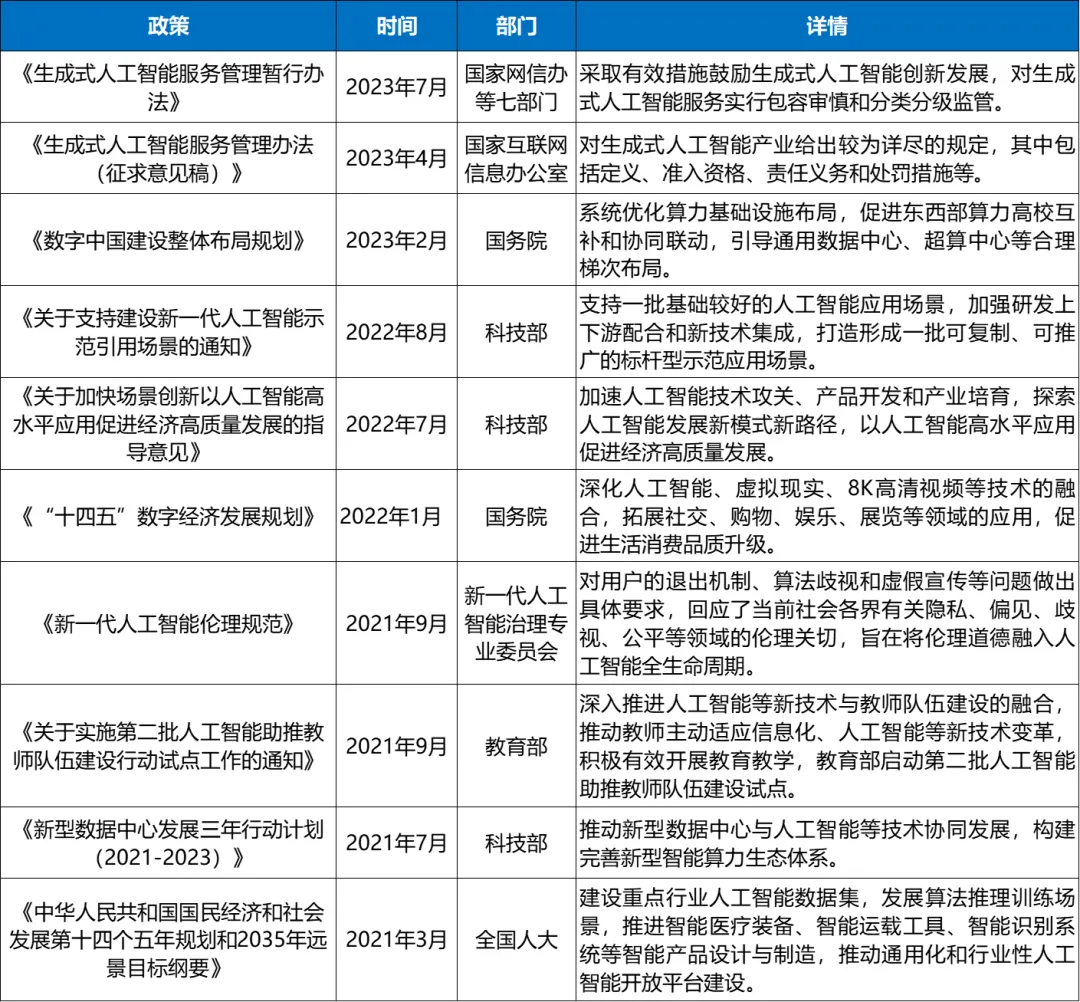Click details starting 对用户的退出机制
1080x1002 pixels.
pyautogui.click(x=827, y=623)
